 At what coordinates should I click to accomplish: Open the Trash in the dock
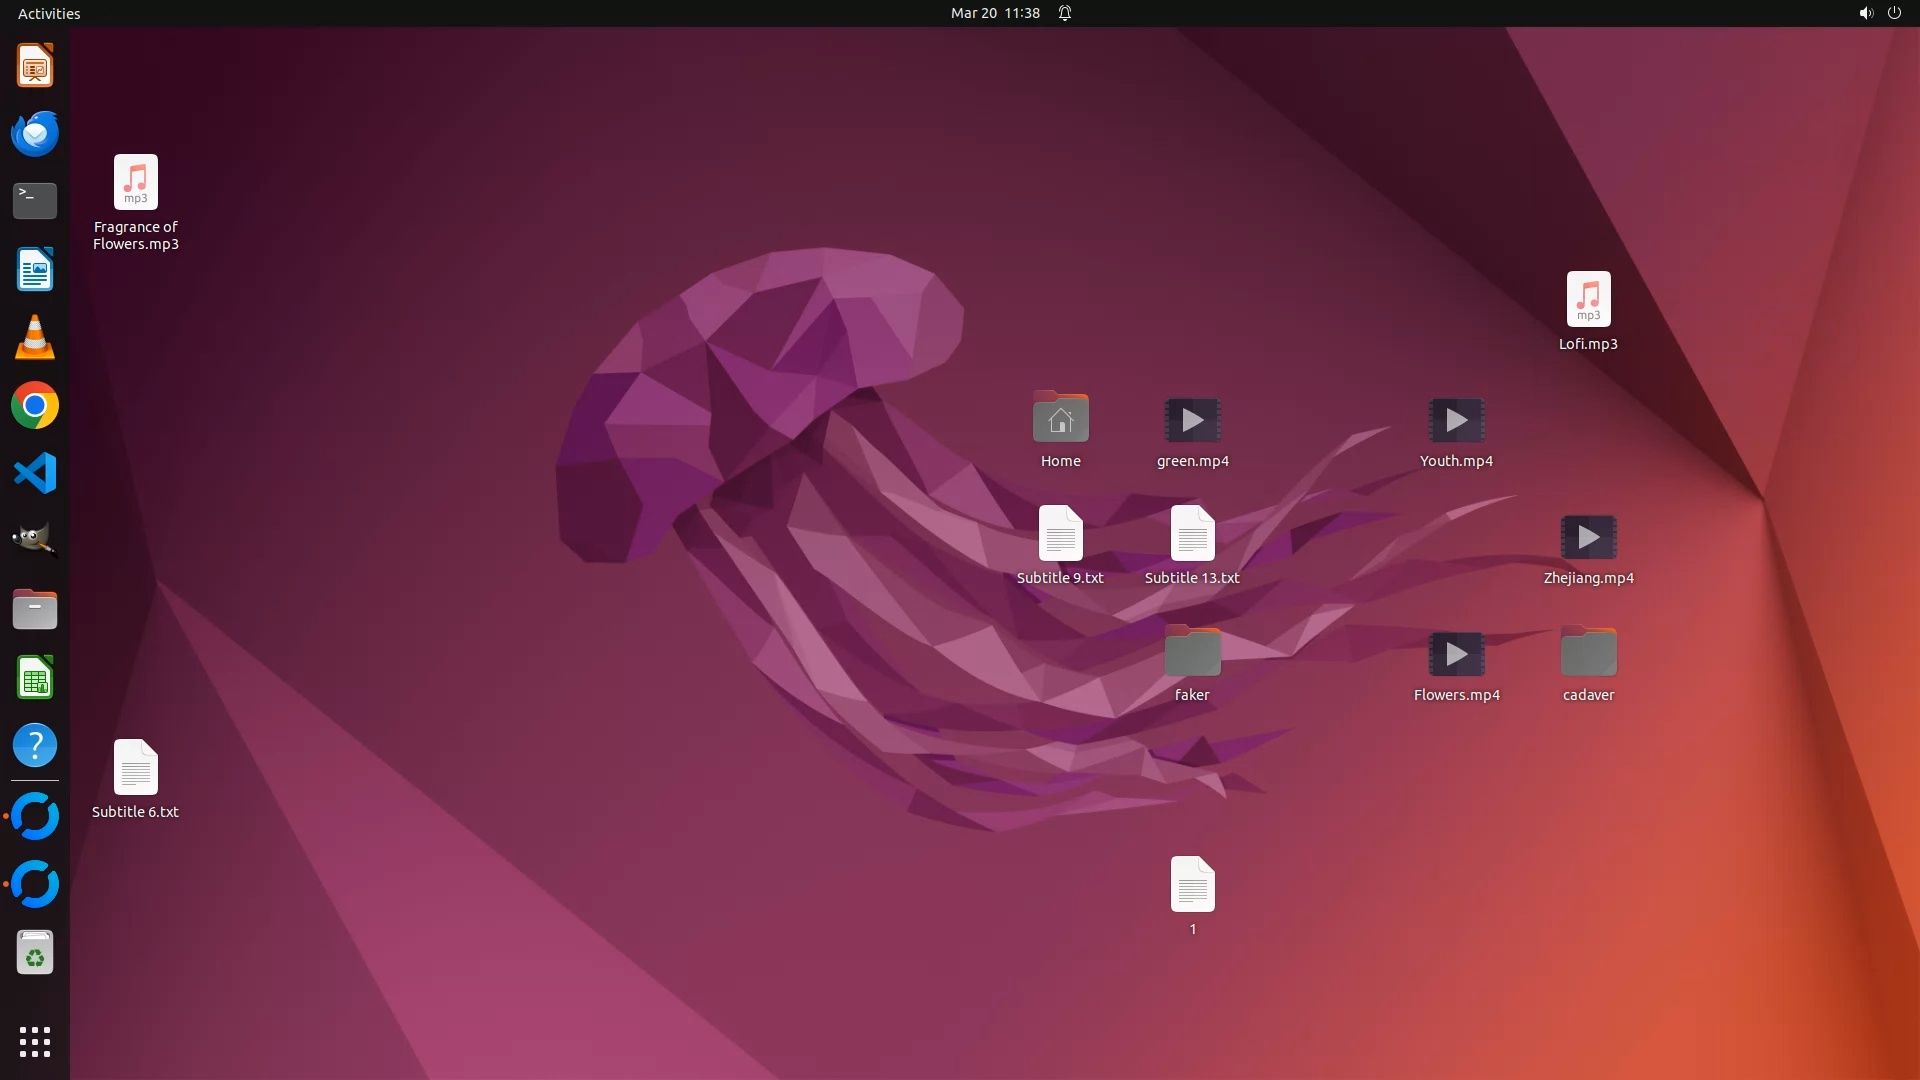(x=35, y=954)
